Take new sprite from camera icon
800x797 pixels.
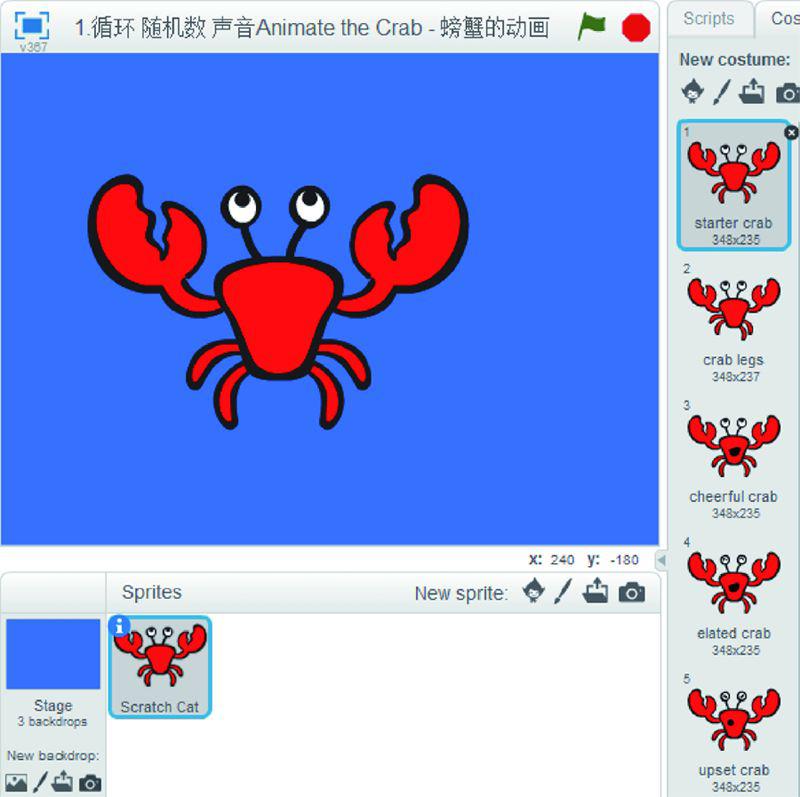click(632, 593)
